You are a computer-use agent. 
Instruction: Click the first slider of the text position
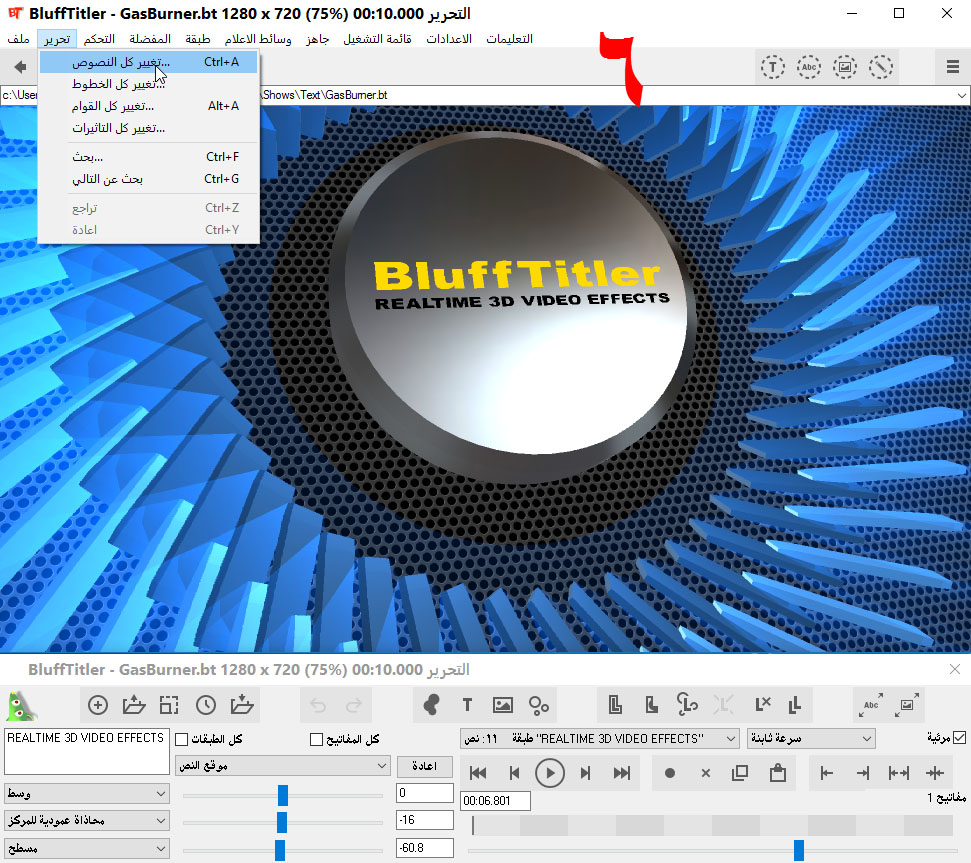283,796
